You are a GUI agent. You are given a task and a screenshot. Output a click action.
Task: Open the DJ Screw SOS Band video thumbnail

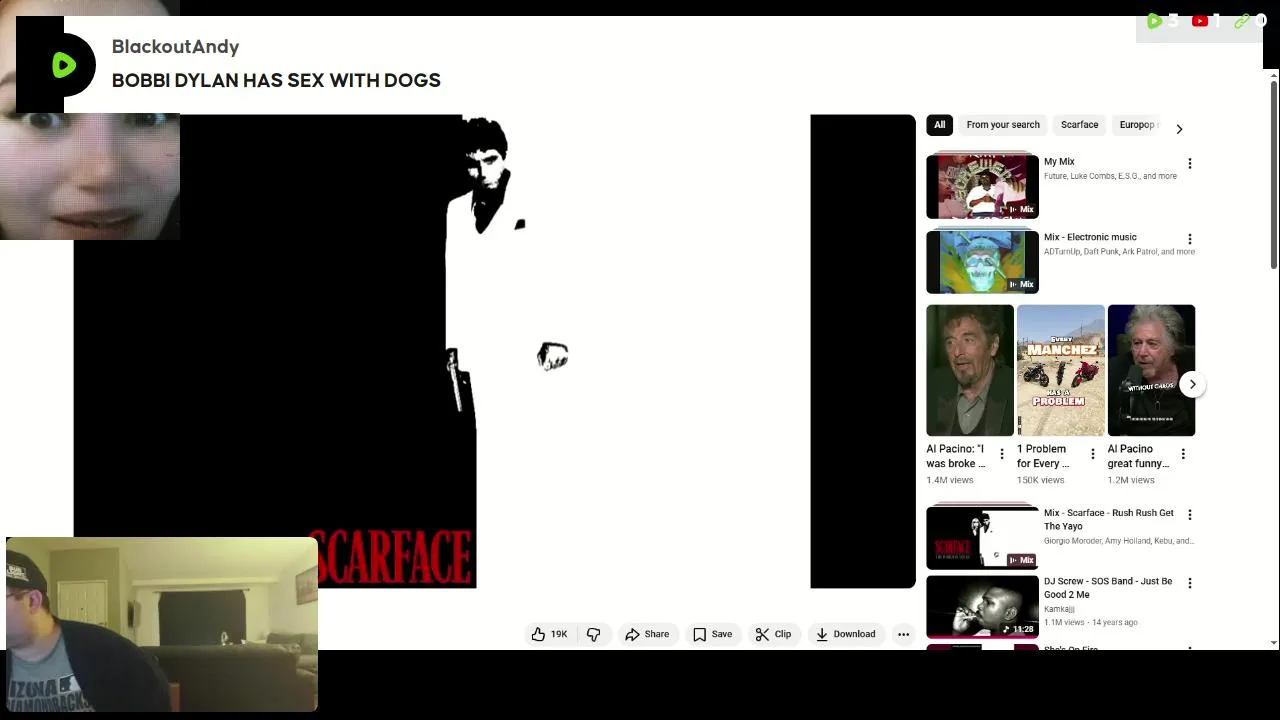coord(982,606)
